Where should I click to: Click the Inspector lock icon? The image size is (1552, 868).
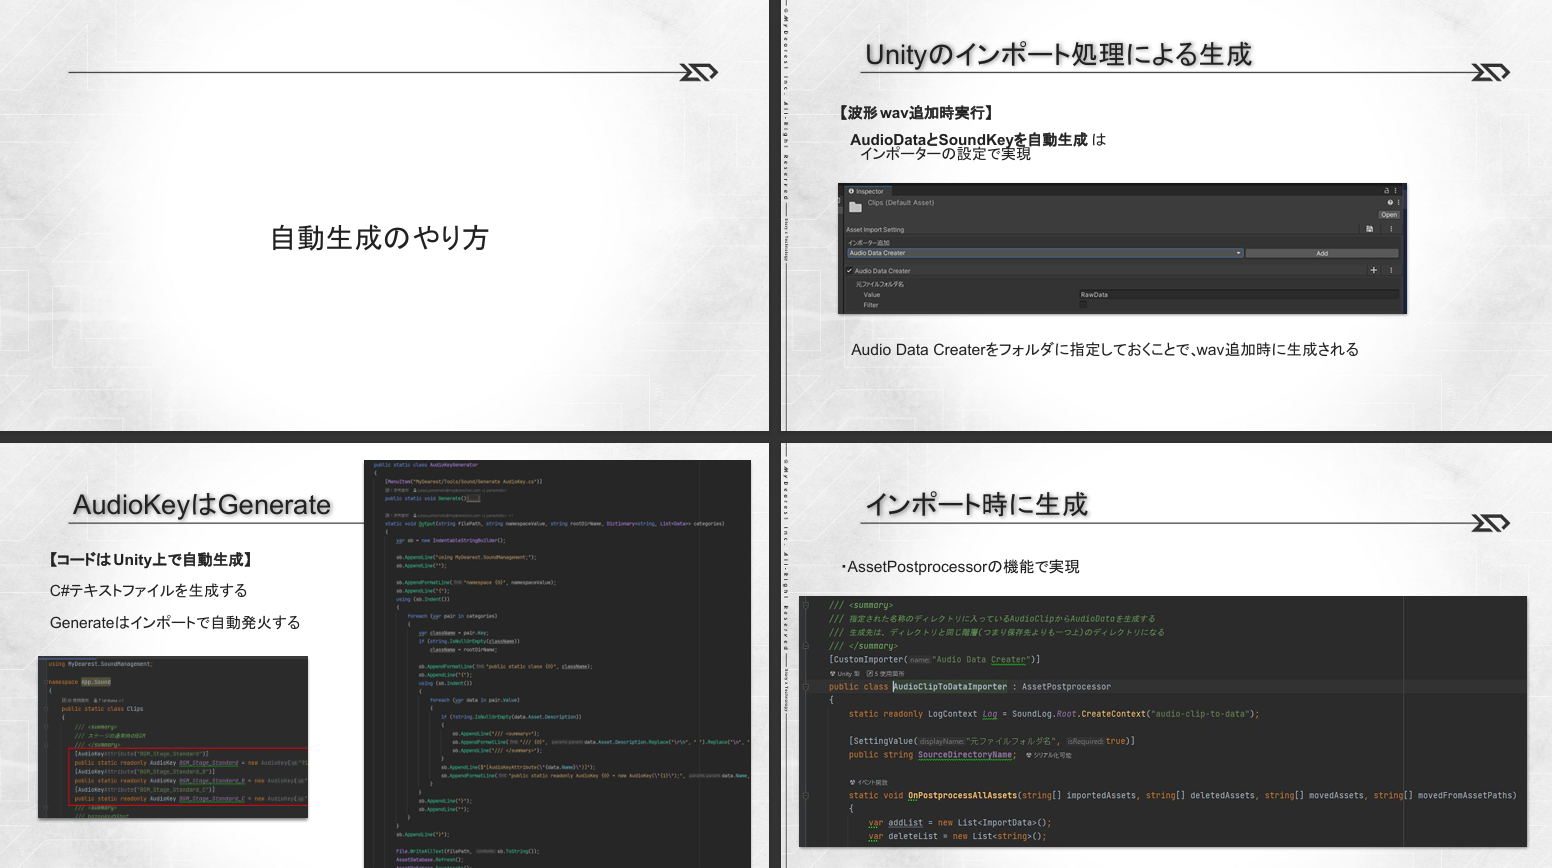point(1386,190)
